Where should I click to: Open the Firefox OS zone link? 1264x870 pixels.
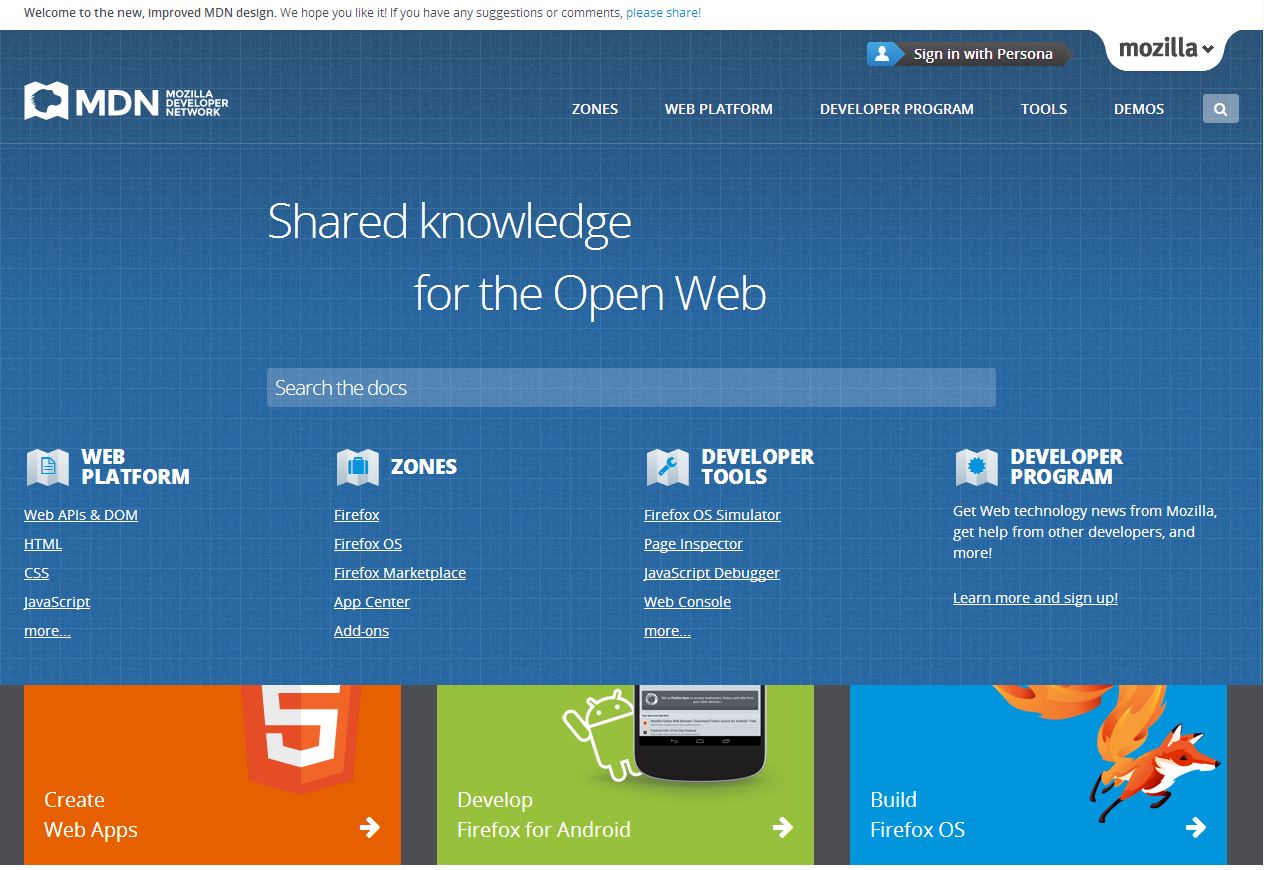368,544
